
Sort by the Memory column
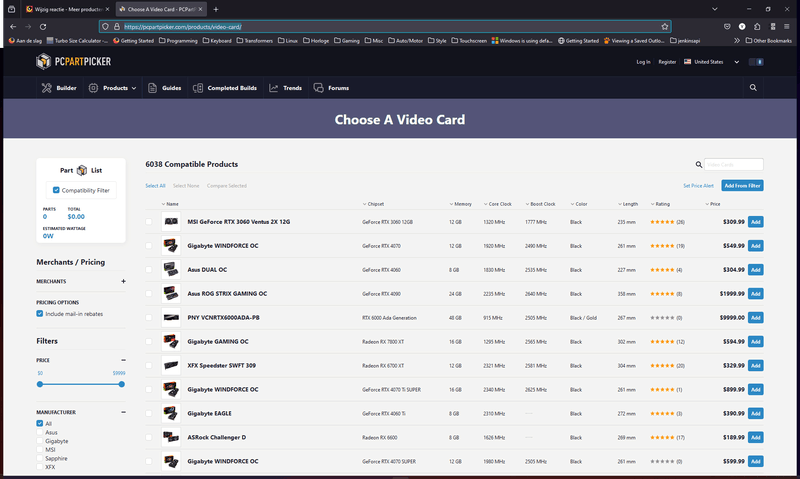coord(460,204)
